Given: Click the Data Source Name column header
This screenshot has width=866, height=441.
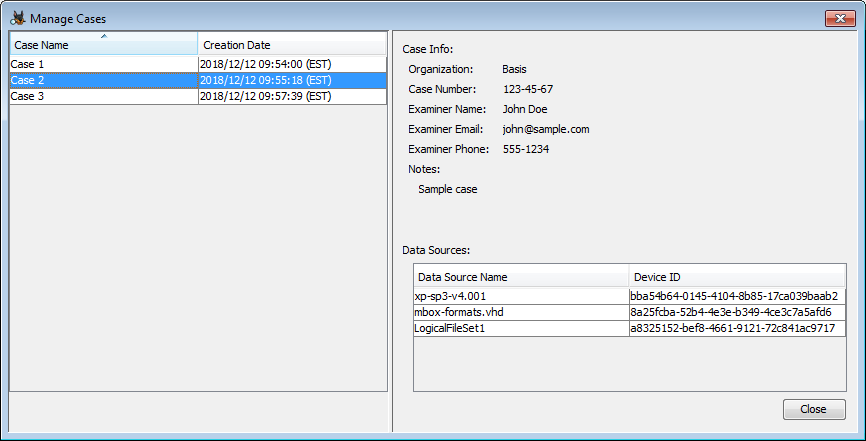Looking at the screenshot, I should [x=520, y=277].
